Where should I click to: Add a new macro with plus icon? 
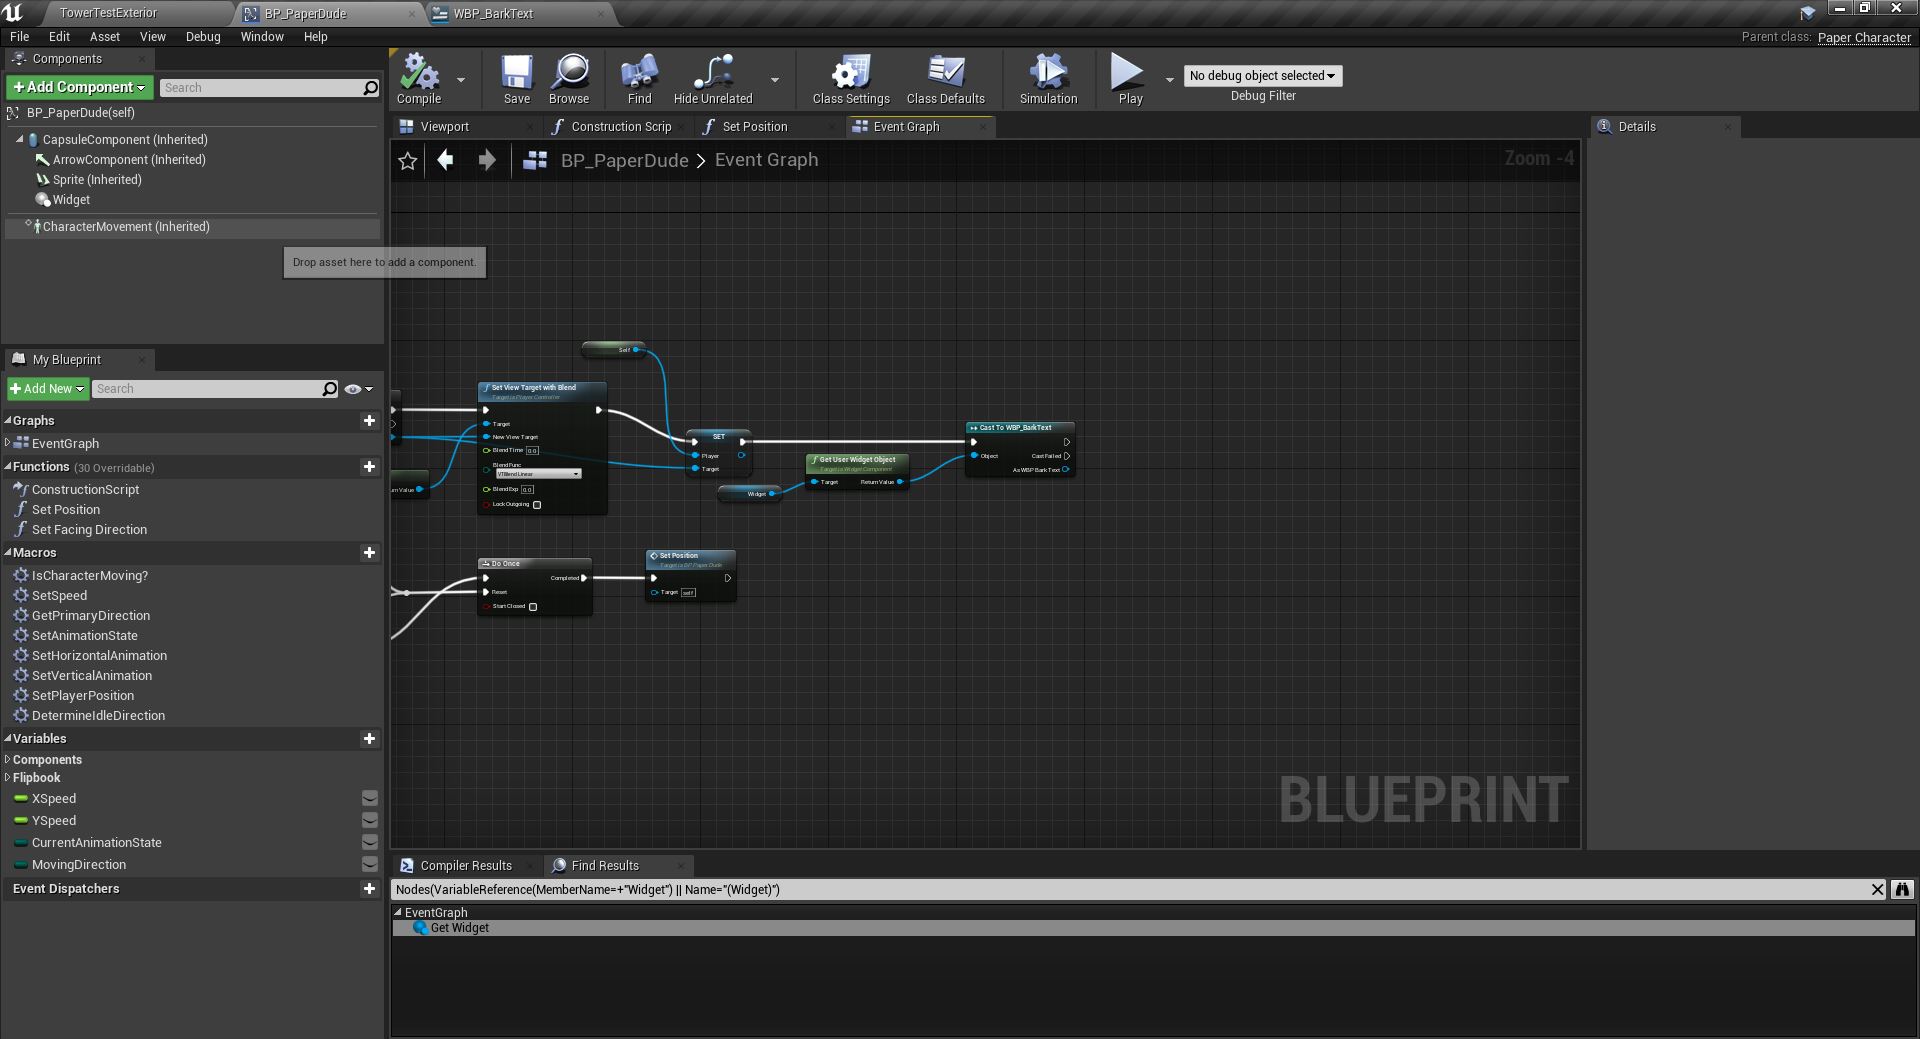369,553
